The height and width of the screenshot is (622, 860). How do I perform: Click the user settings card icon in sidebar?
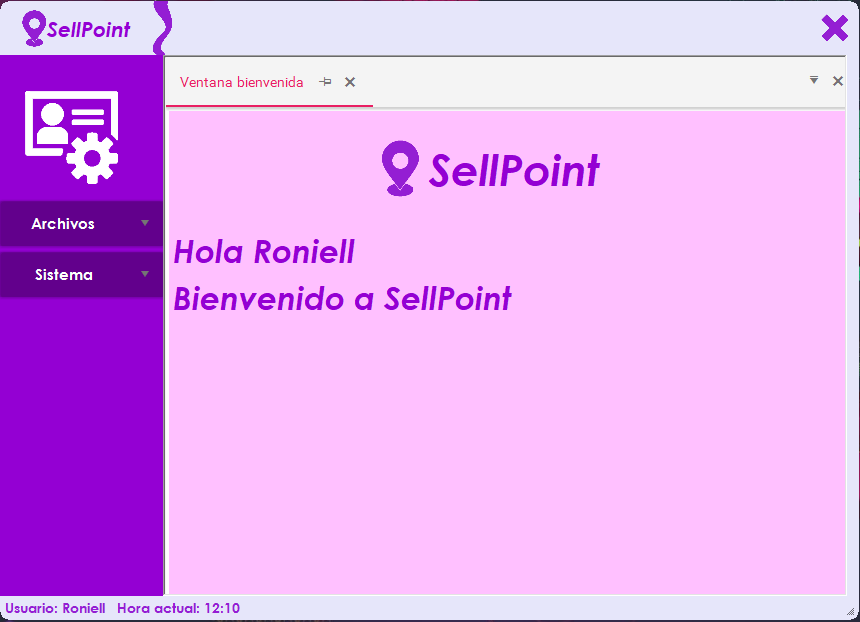[x=71, y=137]
